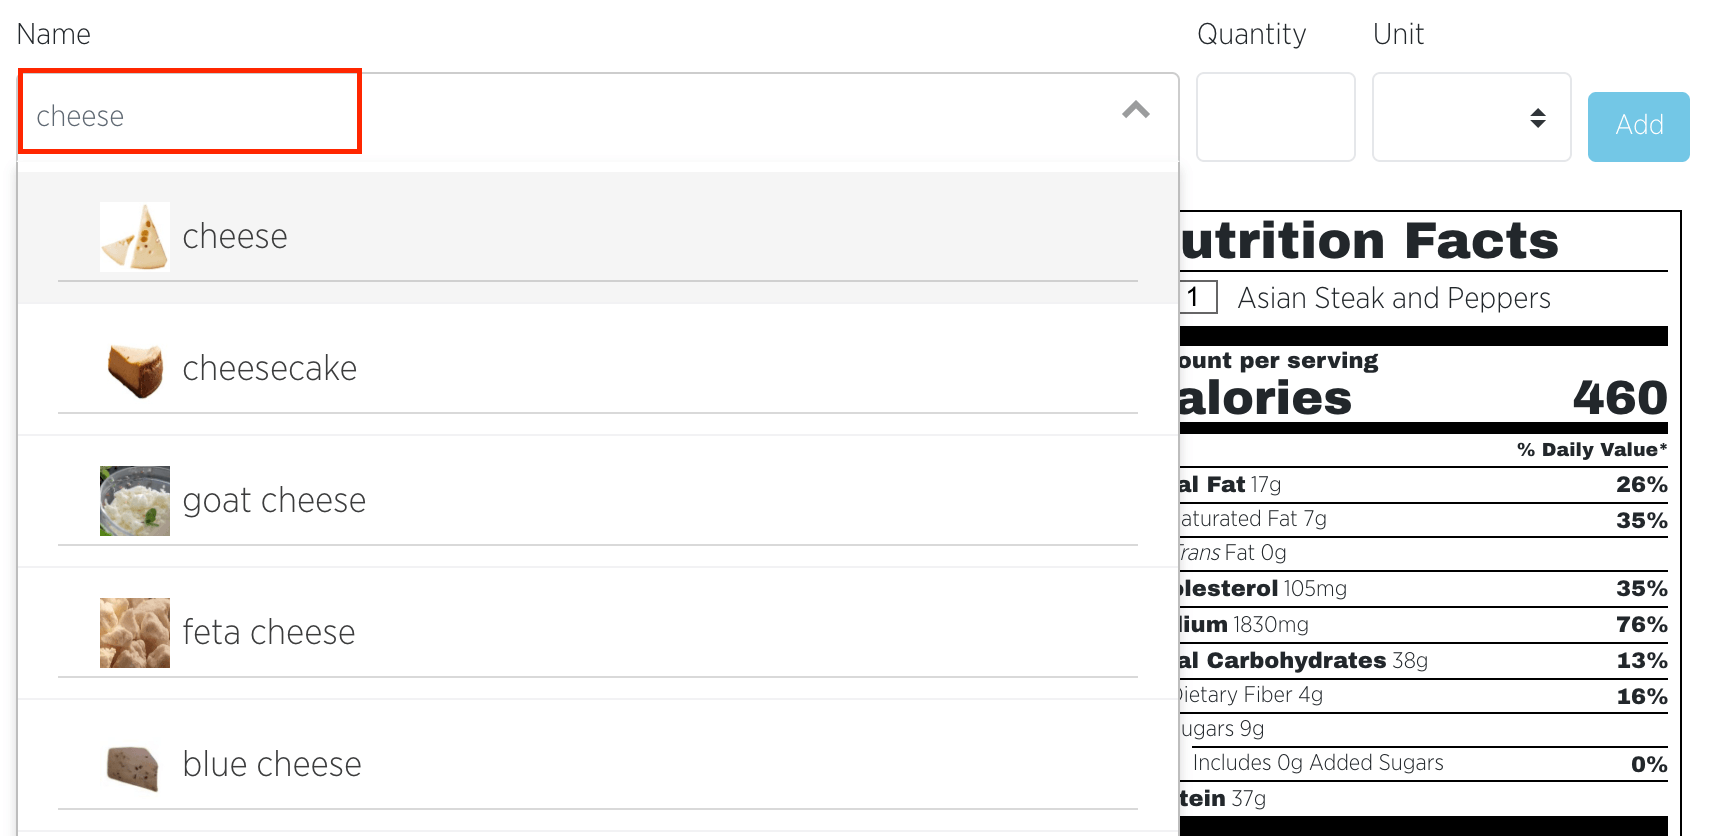Select "feta cheese" in the dropdown list
The image size is (1710, 836).
(268, 633)
